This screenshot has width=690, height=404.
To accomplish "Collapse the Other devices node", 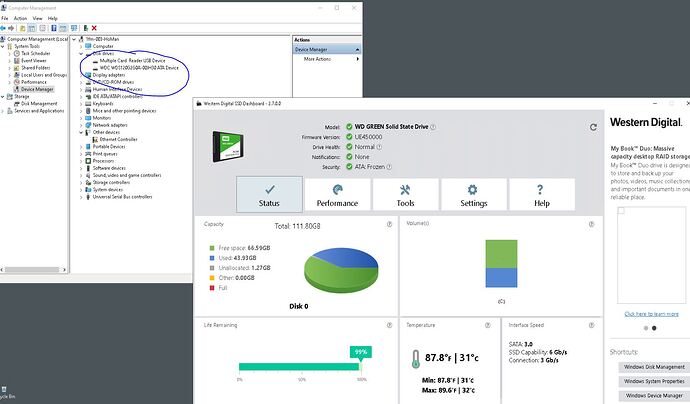I will point(81,132).
